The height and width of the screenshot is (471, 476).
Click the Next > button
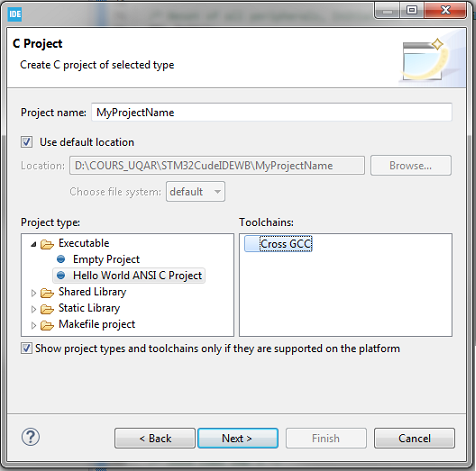(x=238, y=438)
